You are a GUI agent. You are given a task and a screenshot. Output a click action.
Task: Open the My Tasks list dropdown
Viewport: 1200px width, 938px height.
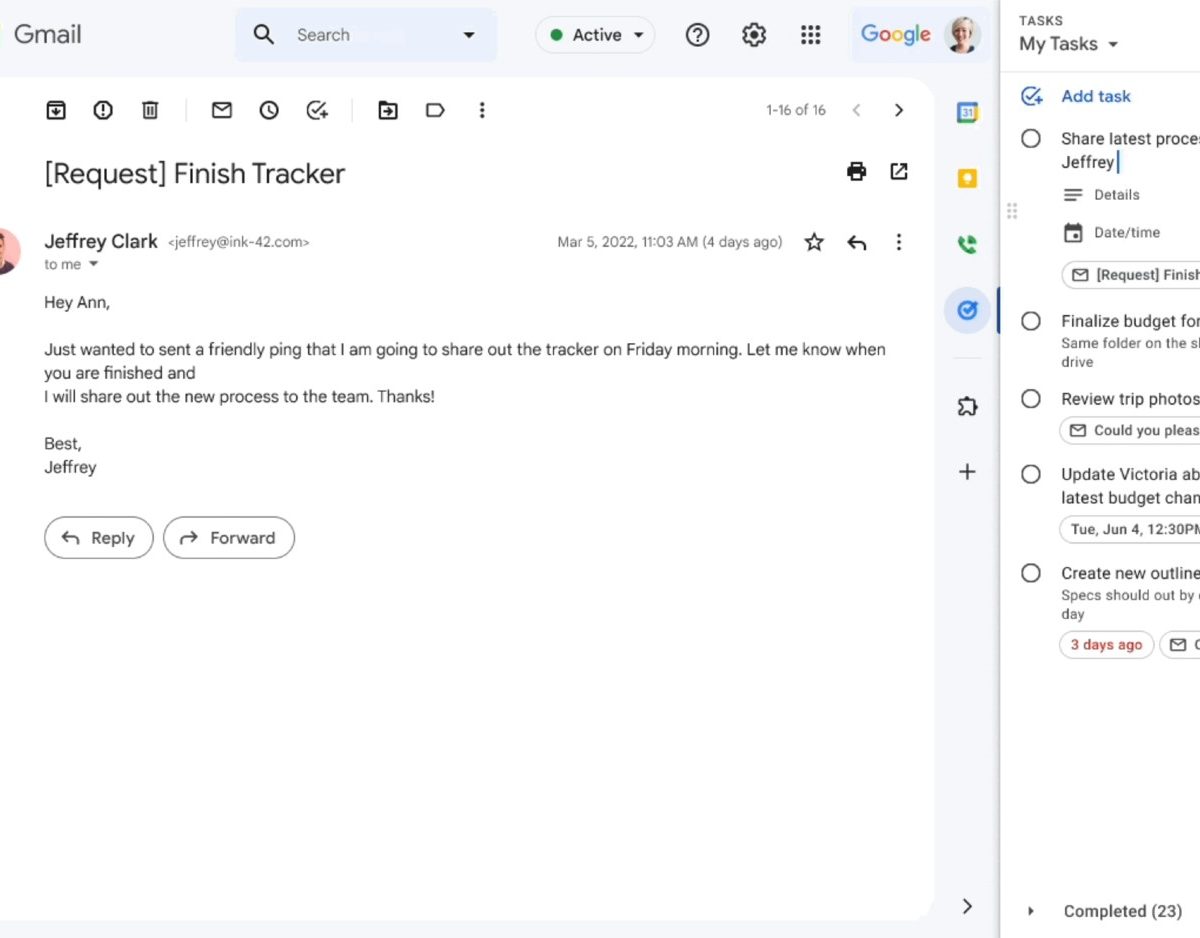[x=1068, y=44]
